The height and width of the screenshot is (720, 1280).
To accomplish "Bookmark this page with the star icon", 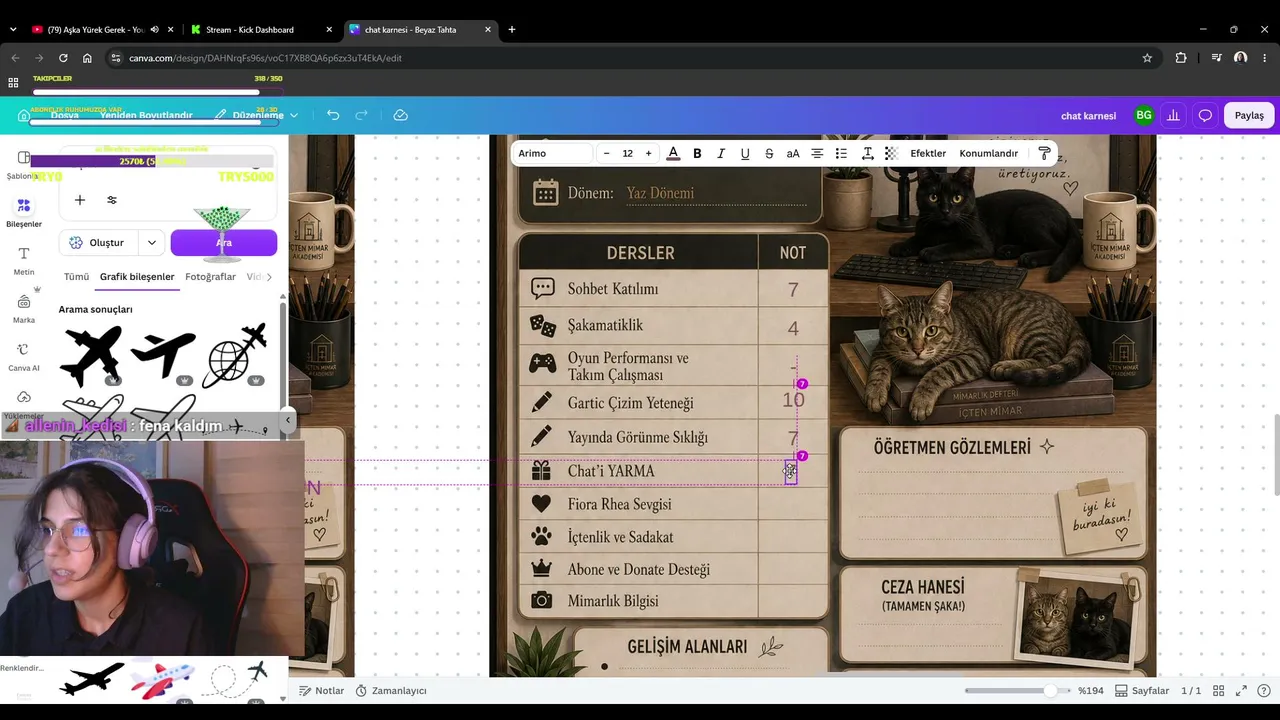I will [x=1147, y=58].
